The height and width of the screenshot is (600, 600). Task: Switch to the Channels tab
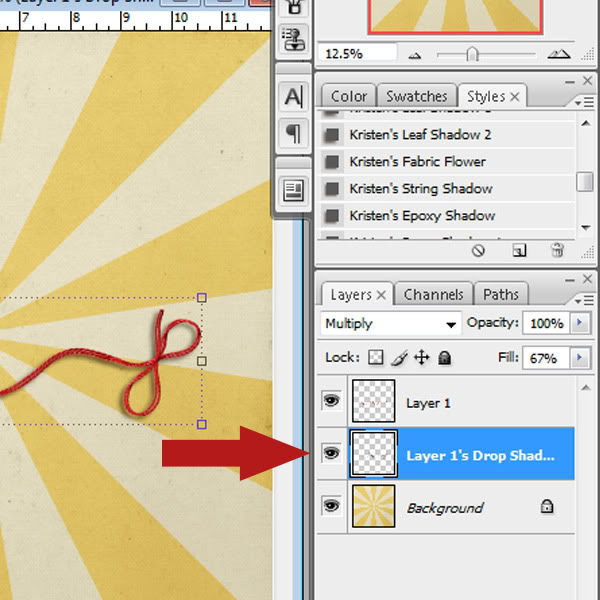pyautogui.click(x=434, y=294)
